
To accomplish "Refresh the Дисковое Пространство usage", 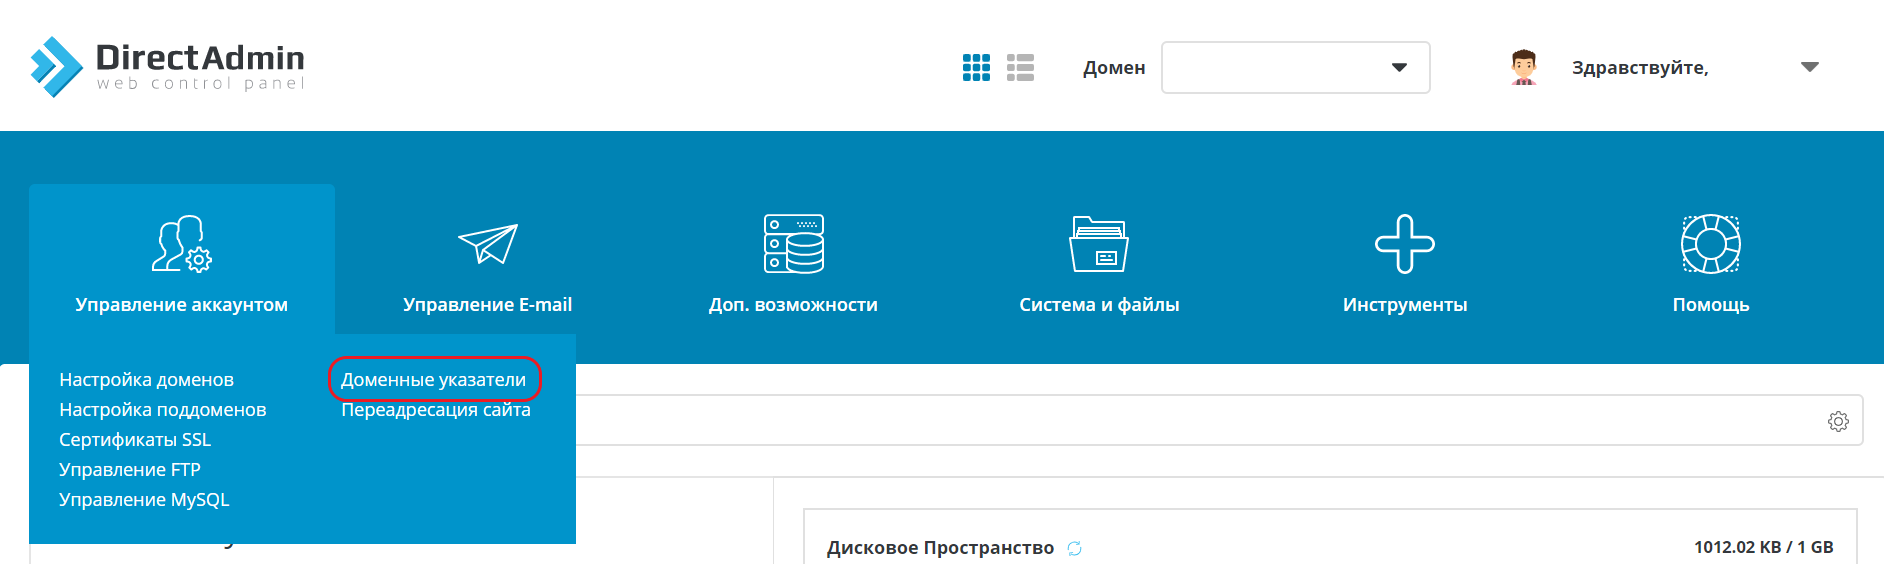I will tap(1074, 548).
